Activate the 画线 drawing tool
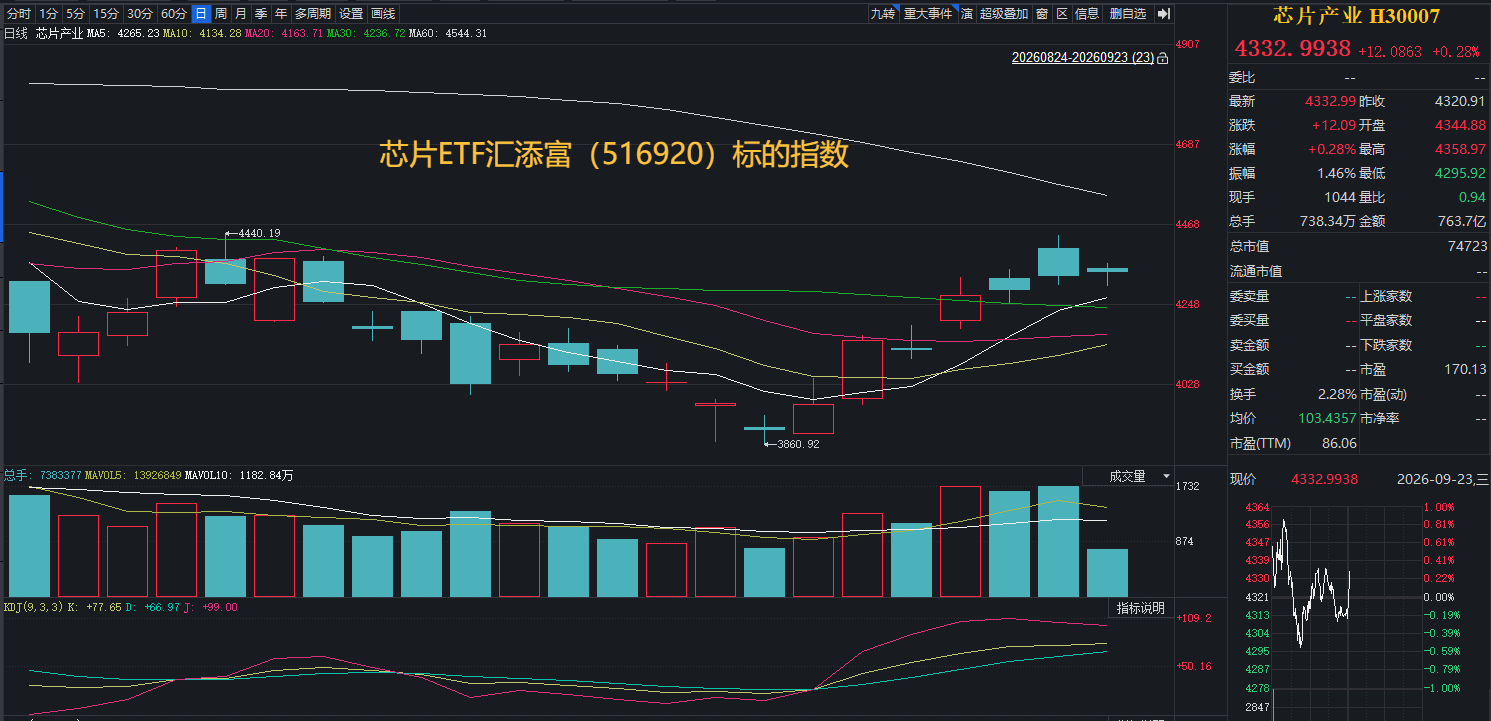 click(383, 14)
